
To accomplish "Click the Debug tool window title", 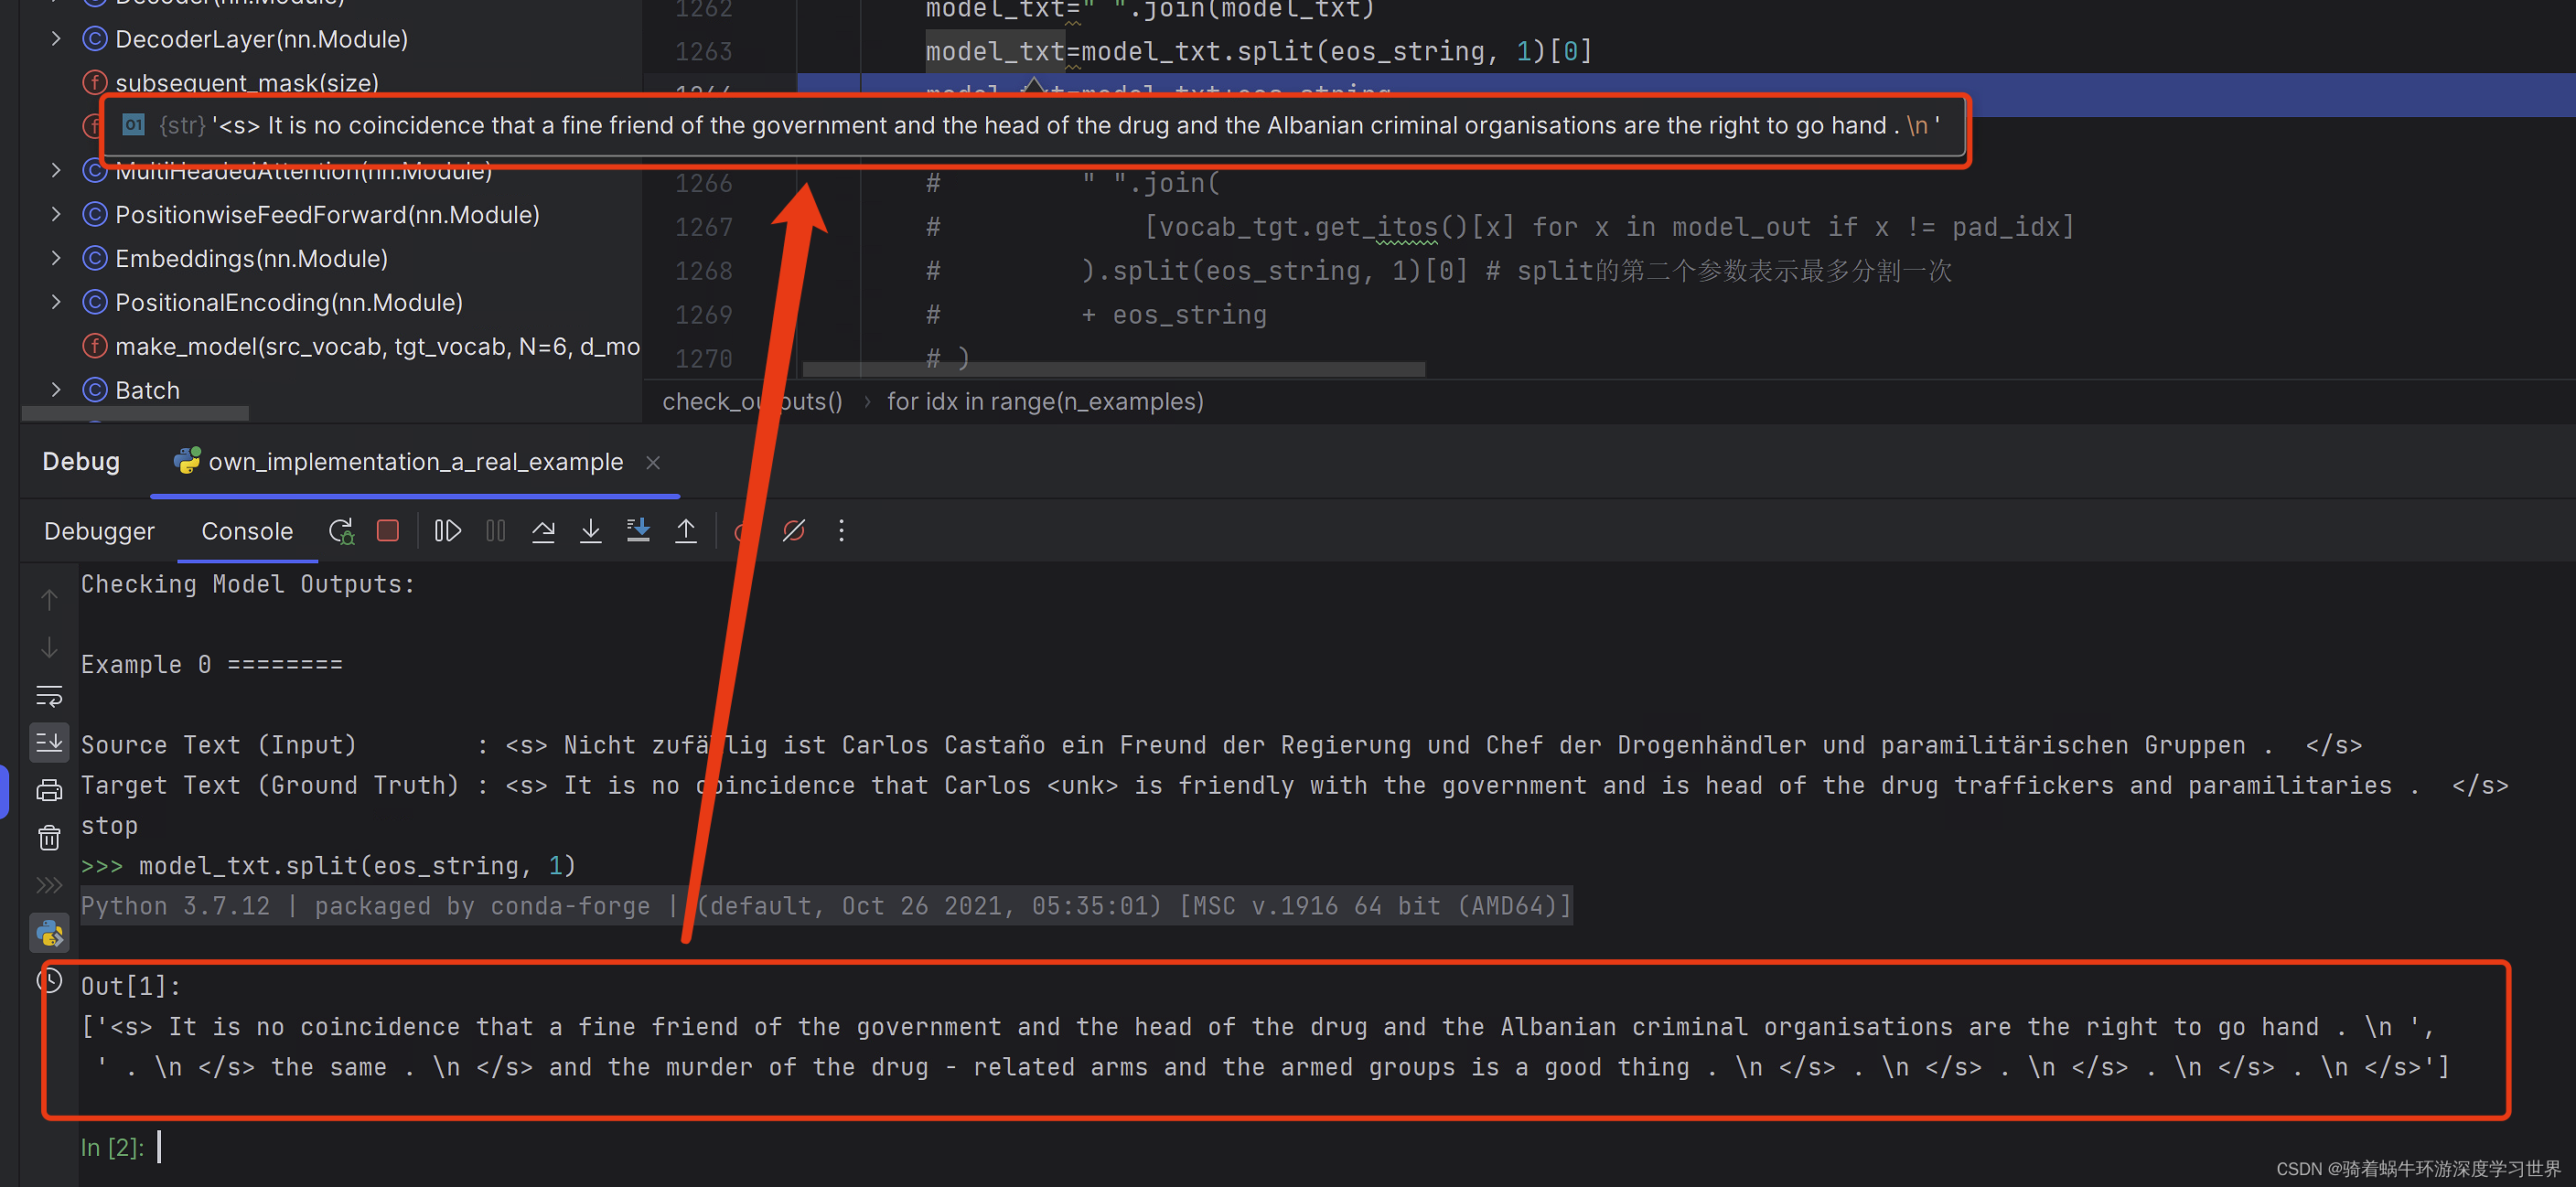I will (81, 461).
